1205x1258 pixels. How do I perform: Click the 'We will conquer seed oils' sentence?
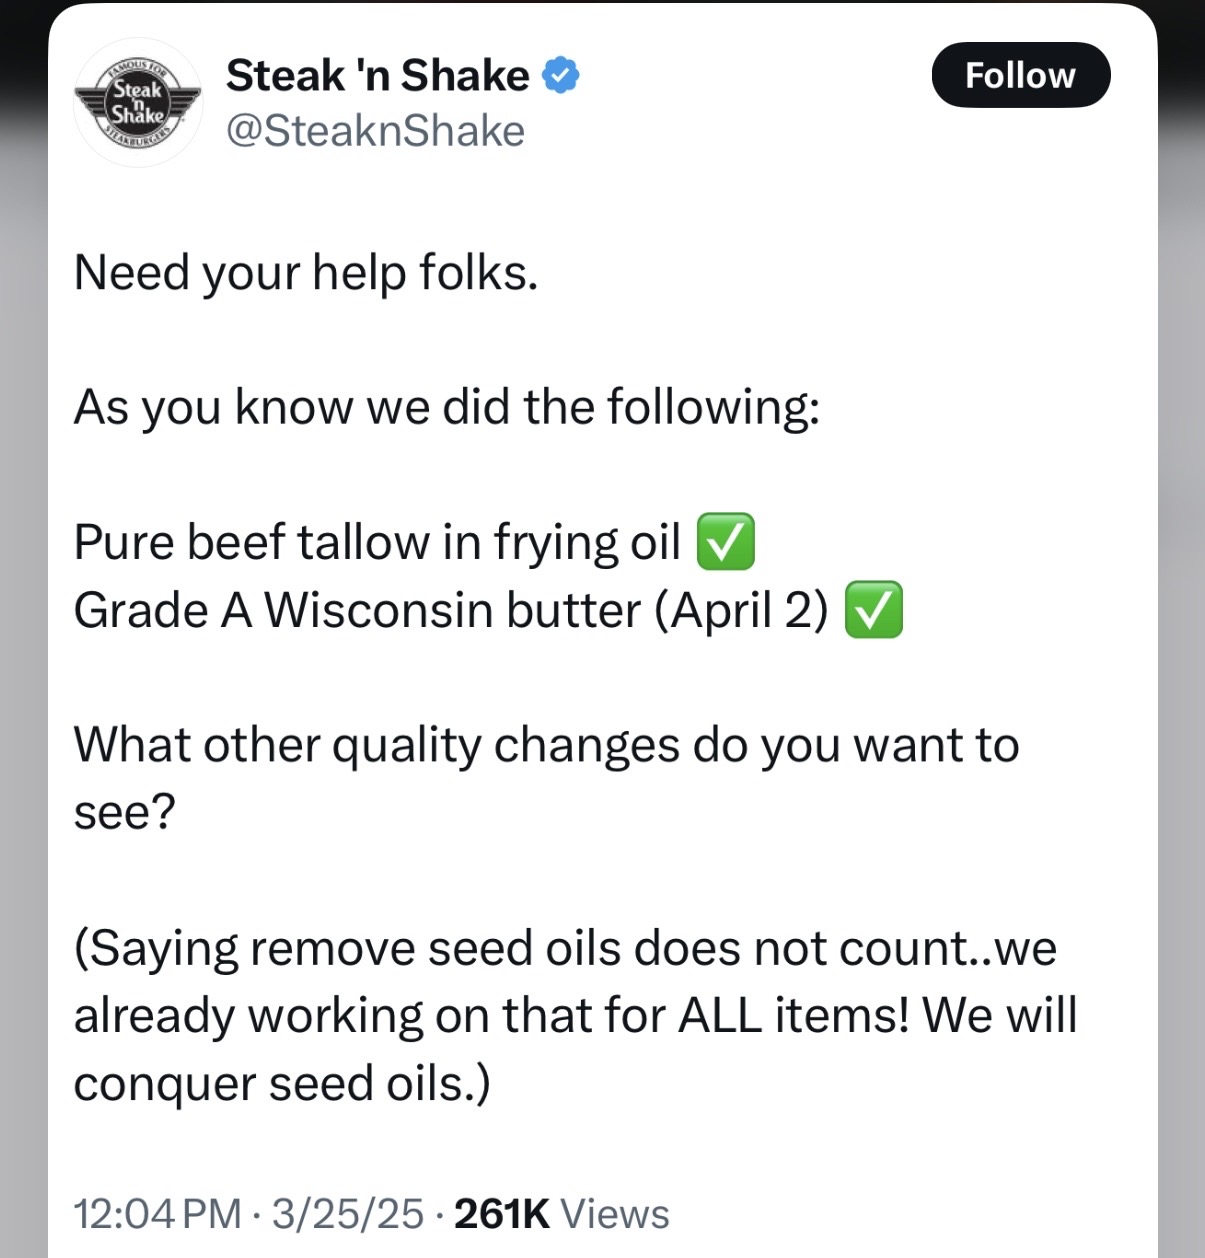pos(575,1050)
